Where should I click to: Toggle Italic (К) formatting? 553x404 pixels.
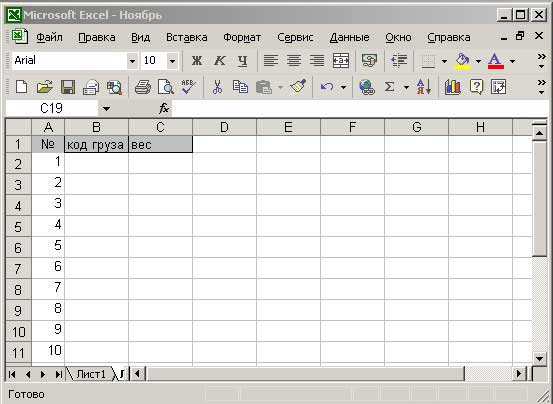pyautogui.click(x=219, y=61)
